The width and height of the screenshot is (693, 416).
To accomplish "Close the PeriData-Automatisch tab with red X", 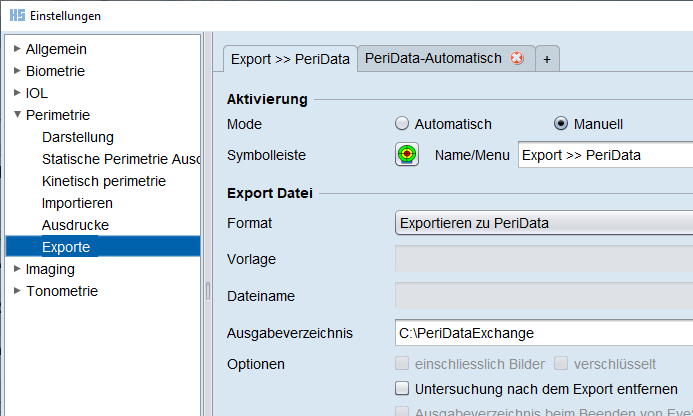I will point(517,59).
